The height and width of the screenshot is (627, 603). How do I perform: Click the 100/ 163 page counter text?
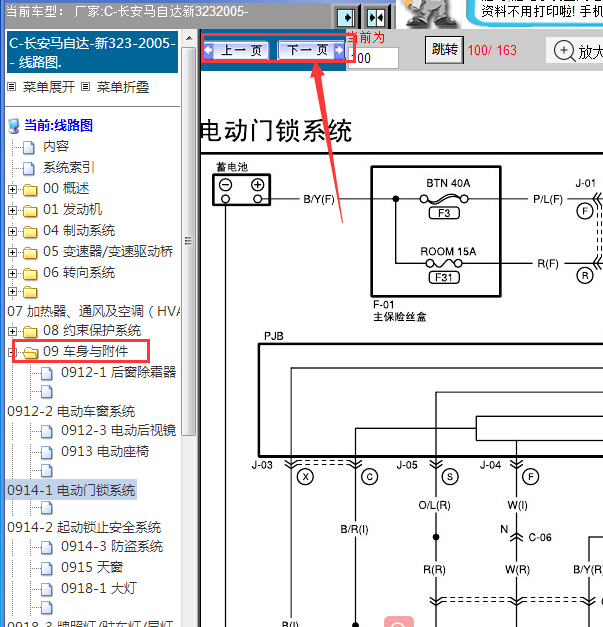(x=492, y=50)
